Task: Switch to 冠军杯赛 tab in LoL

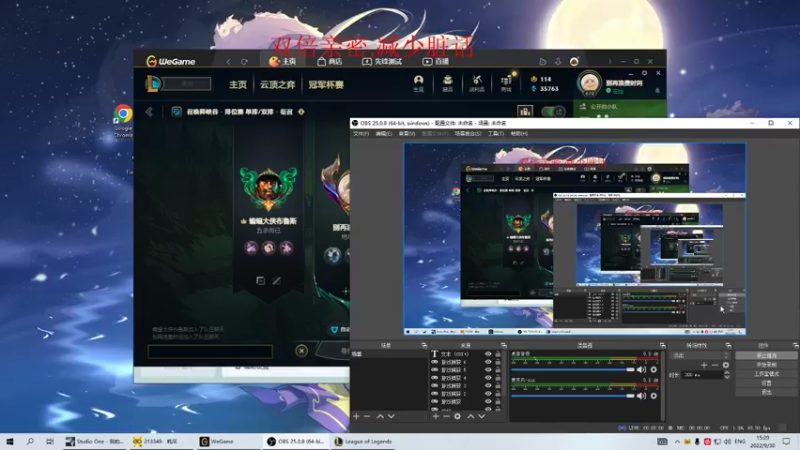Action: (326, 85)
